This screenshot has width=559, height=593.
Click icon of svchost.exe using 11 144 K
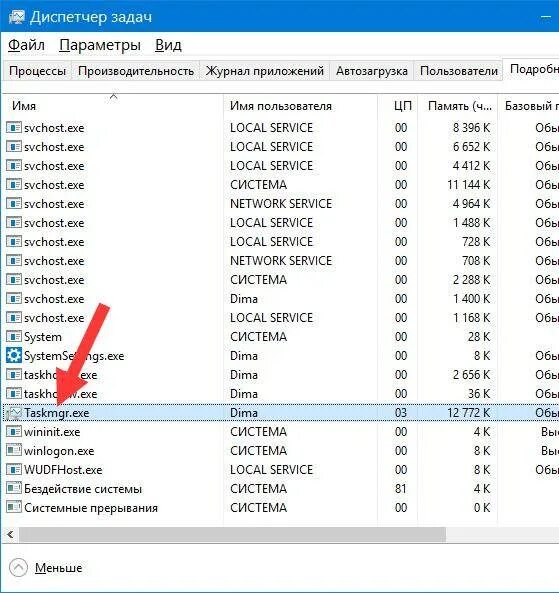(14, 185)
